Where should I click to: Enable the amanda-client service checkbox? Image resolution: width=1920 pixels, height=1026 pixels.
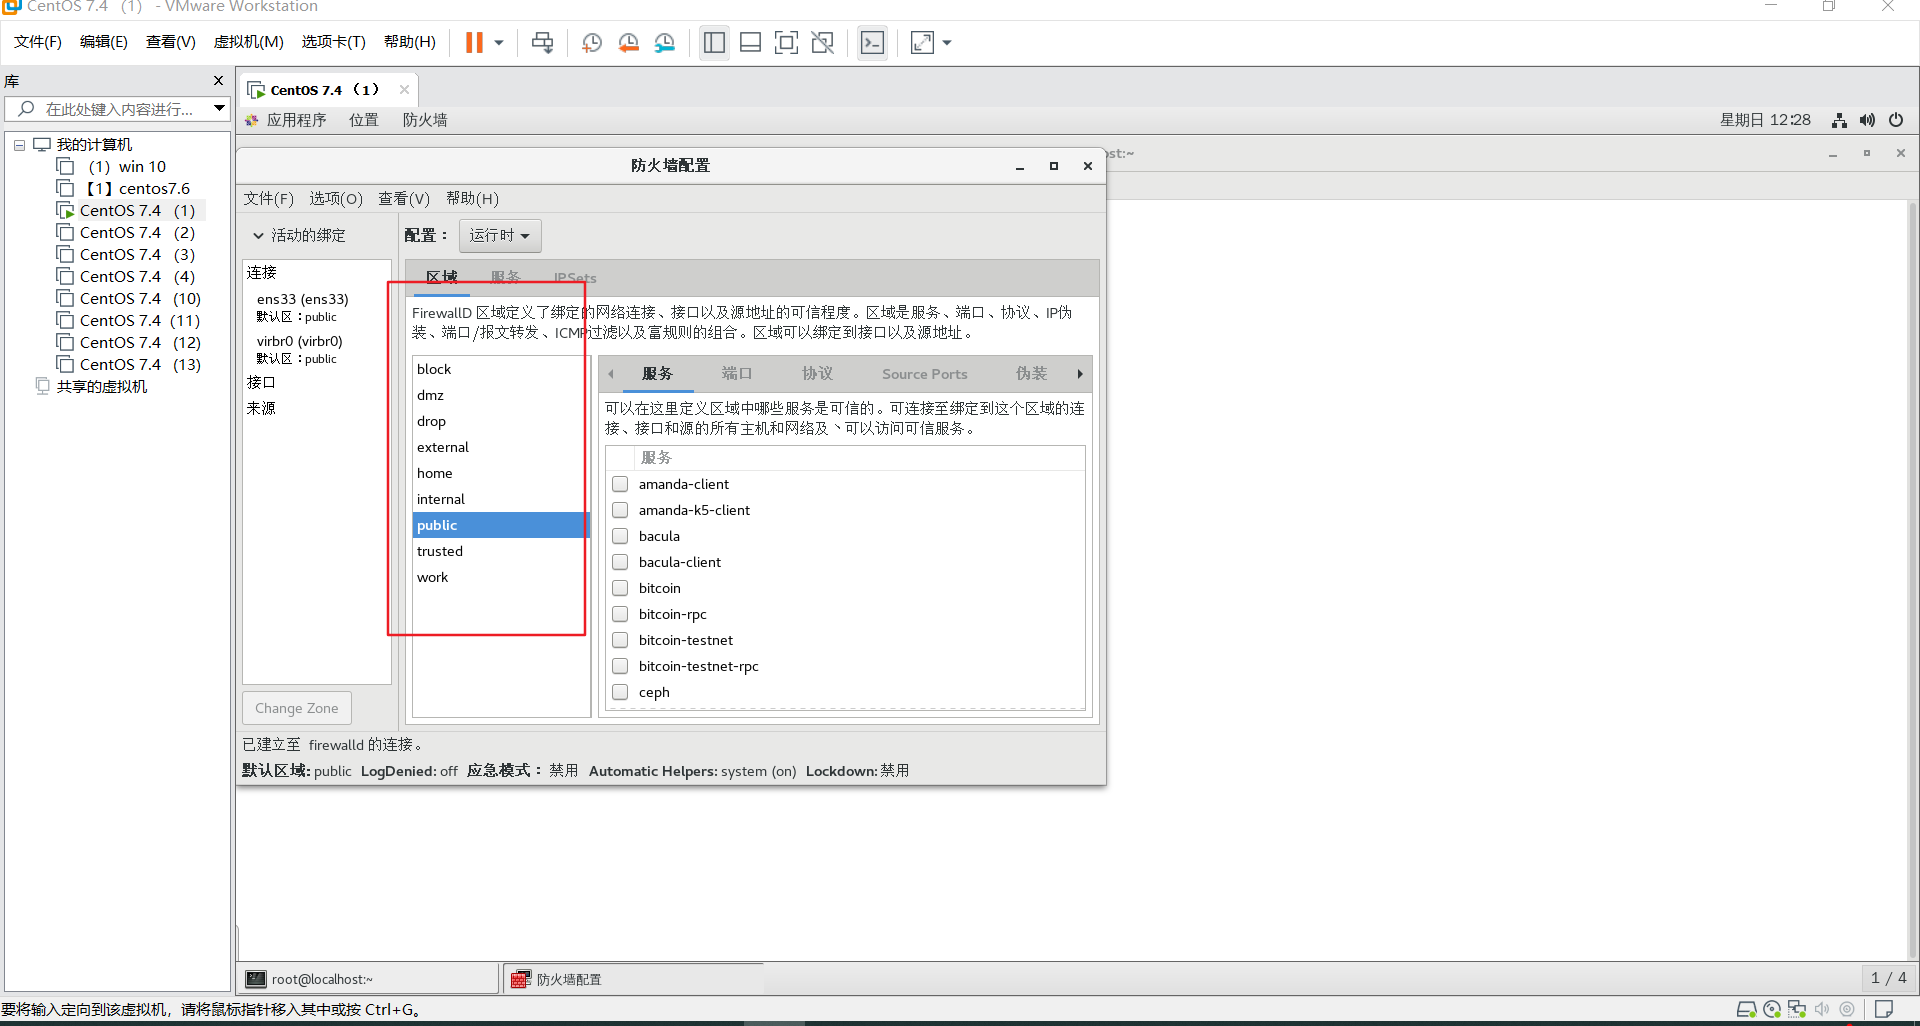tap(620, 484)
